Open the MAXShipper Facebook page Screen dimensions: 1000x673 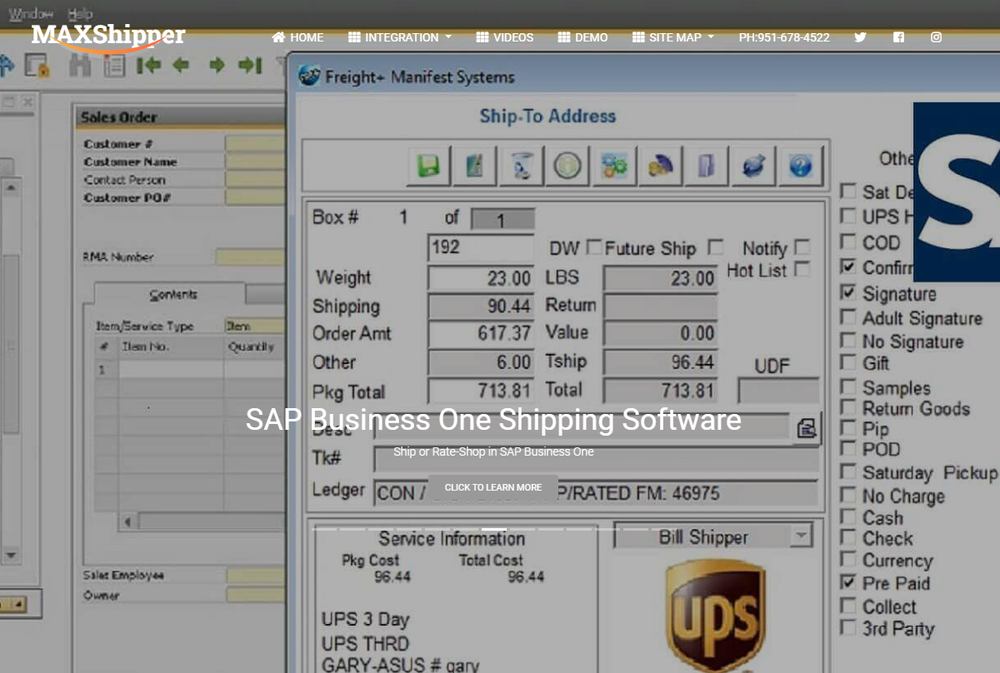(899, 37)
